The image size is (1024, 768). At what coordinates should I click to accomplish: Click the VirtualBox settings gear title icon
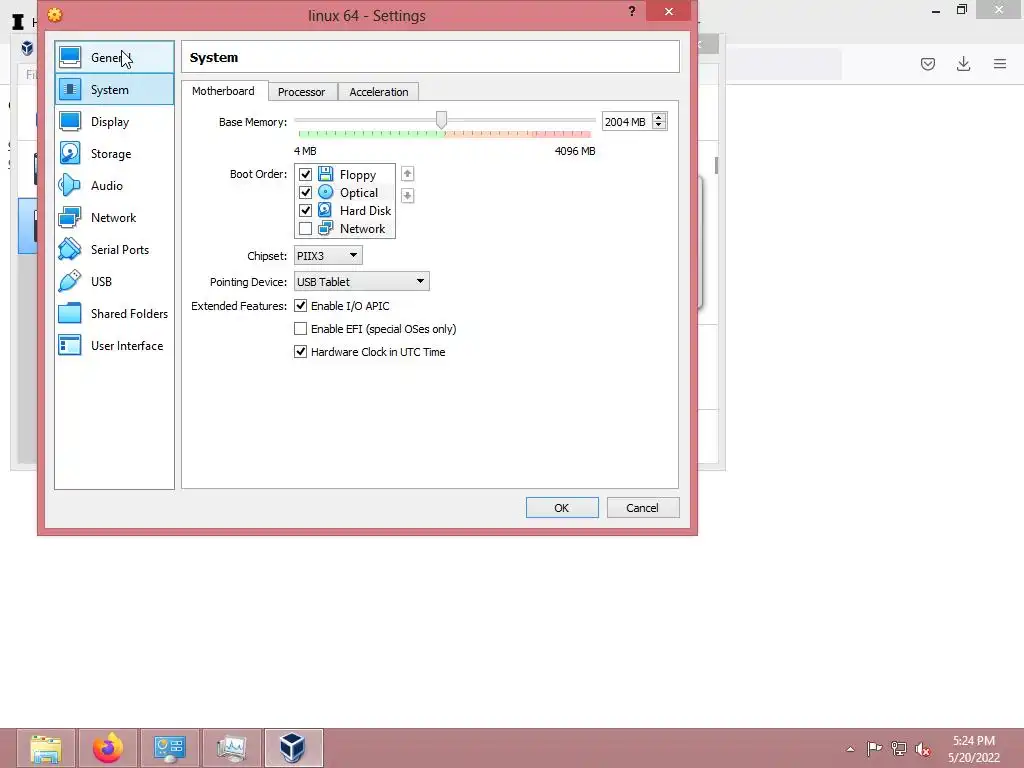click(x=55, y=14)
